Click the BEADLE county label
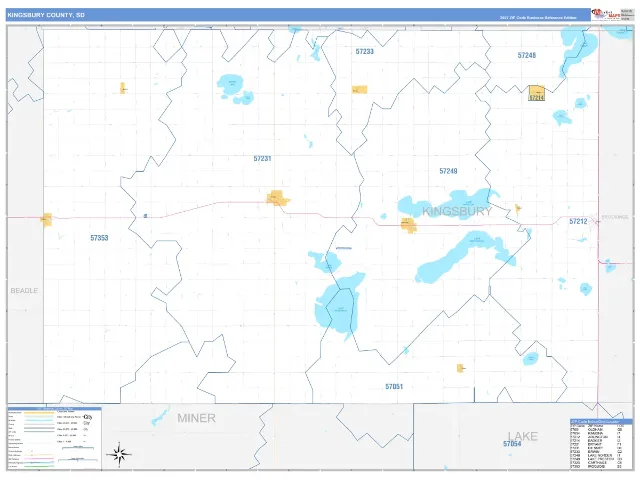The image size is (640, 480). 24,291
